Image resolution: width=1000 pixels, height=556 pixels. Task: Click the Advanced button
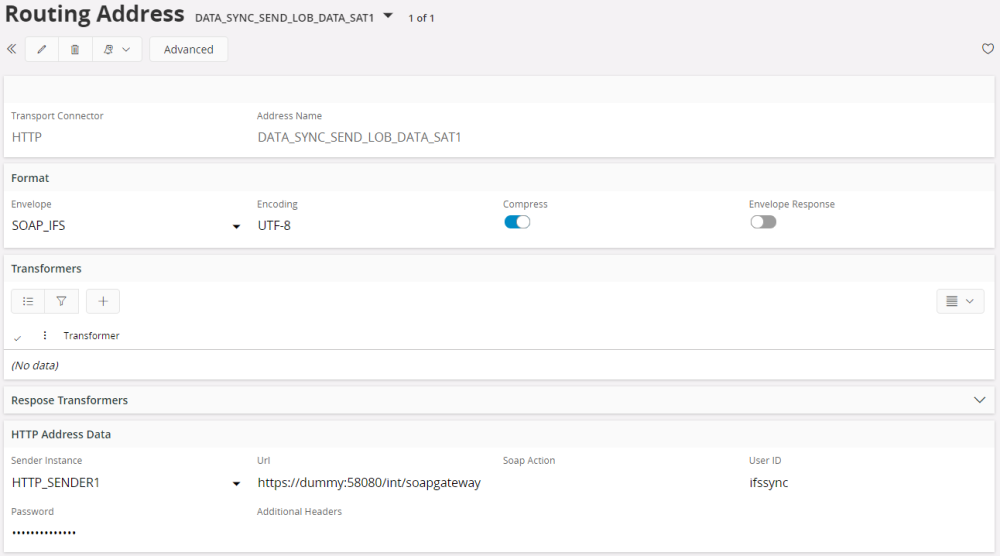[x=188, y=50]
